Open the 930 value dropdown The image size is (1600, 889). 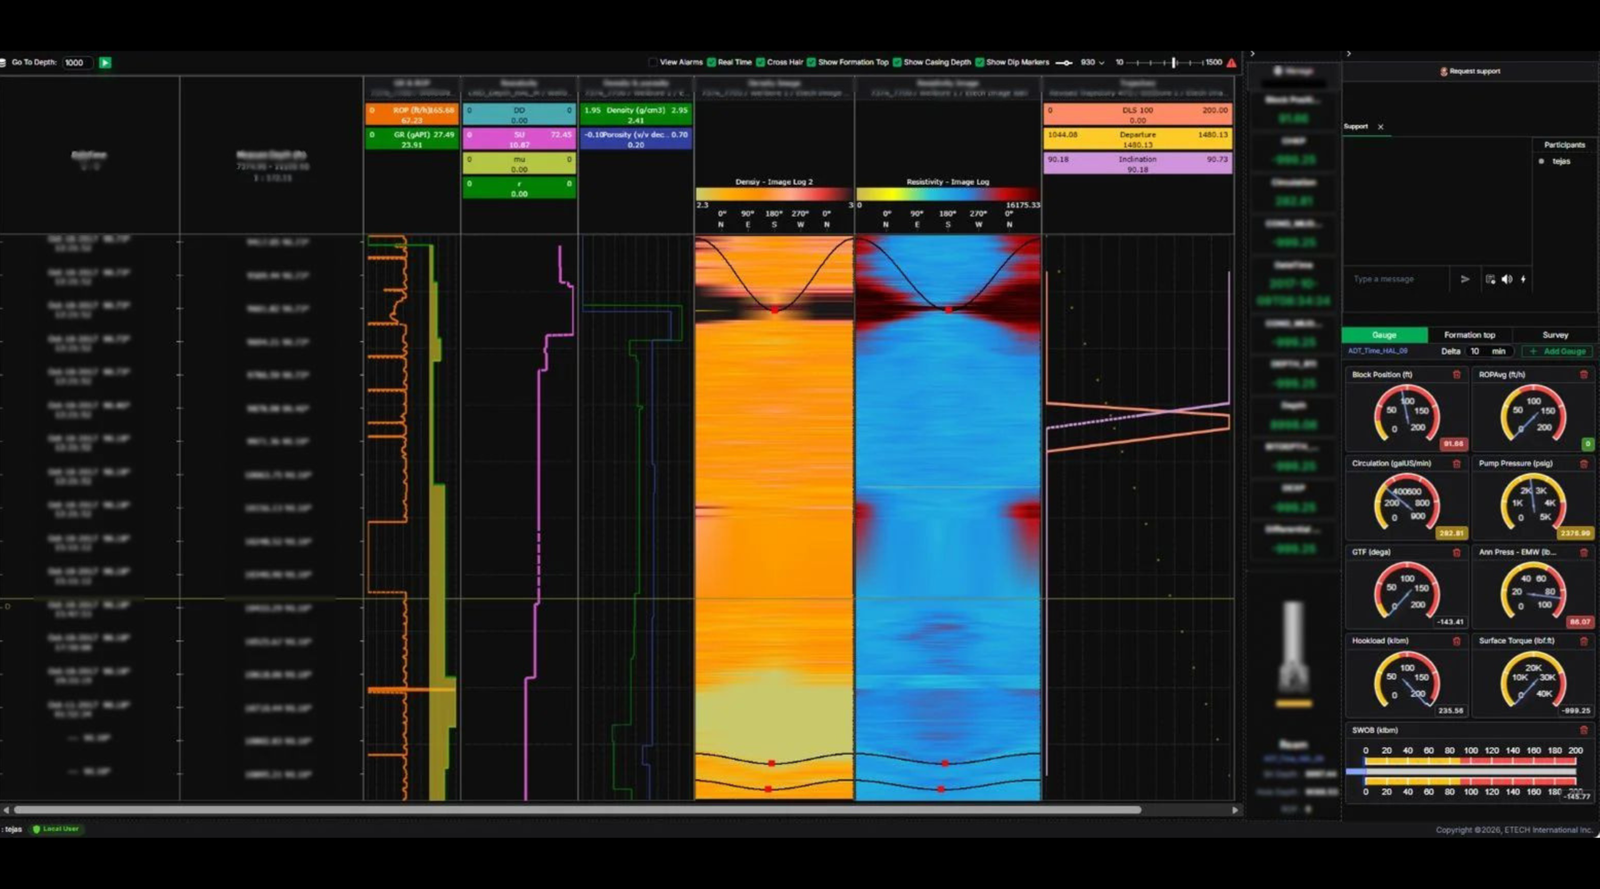pyautogui.click(x=1092, y=62)
